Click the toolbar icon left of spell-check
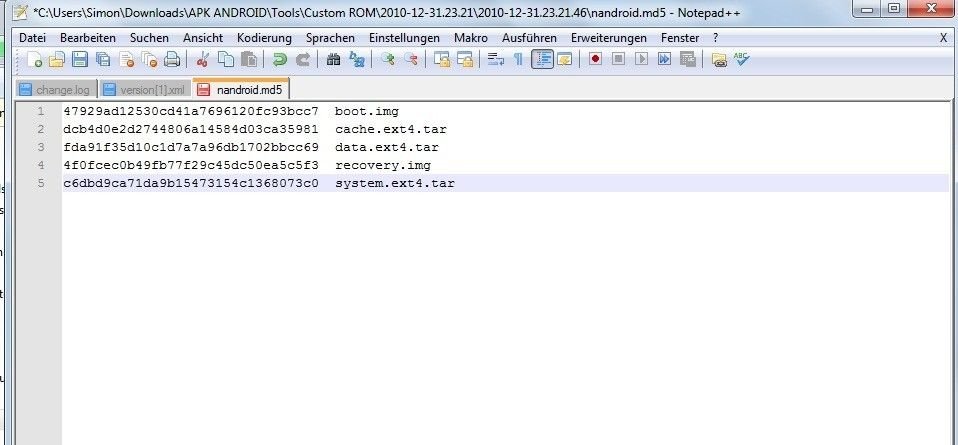Image resolution: width=958 pixels, height=445 pixels. [x=719, y=59]
